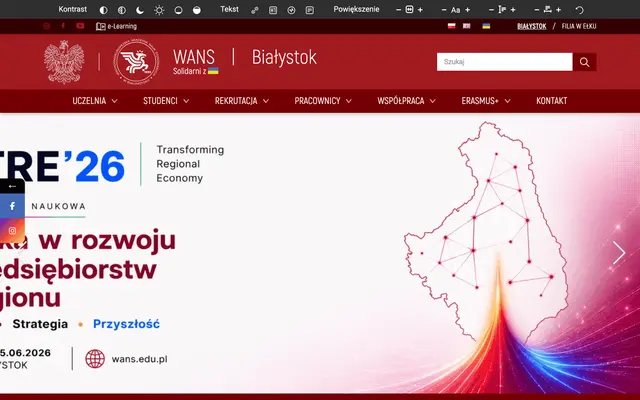Increase letter spacing with plus button
Viewport: 640px width, 400px height.
[x=558, y=10]
